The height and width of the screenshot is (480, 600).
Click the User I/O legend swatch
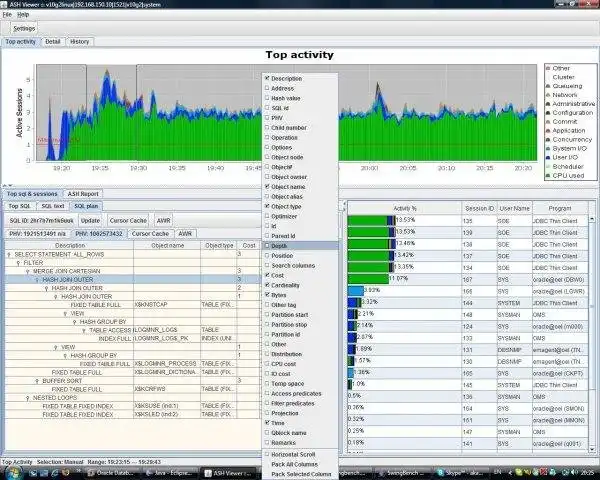548,158
